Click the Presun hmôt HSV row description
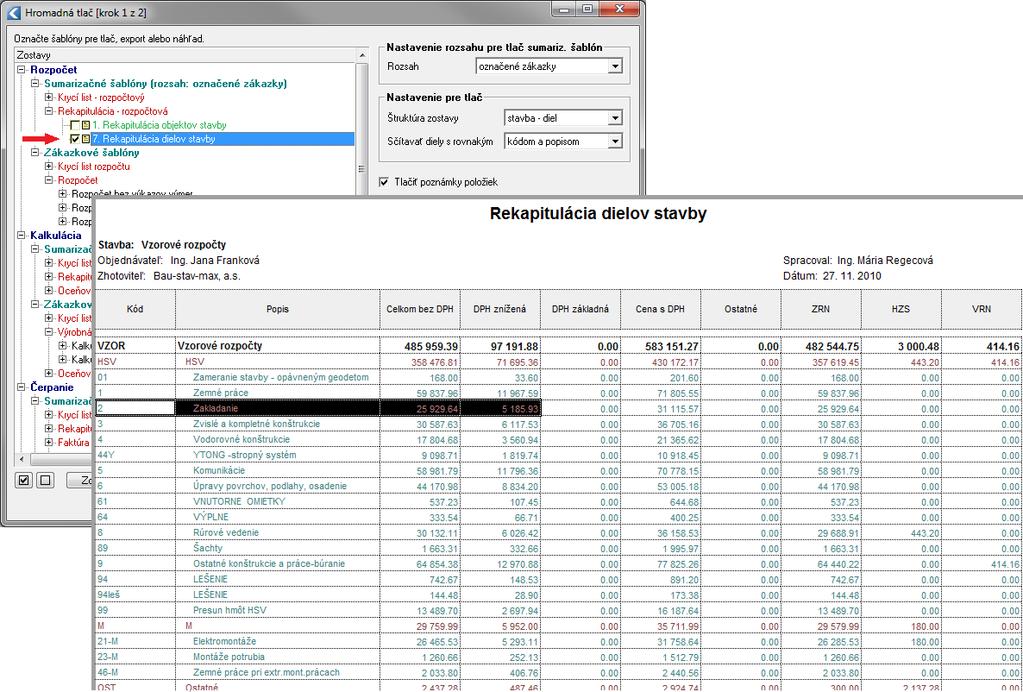Image resolution: width=1023 pixels, height=692 pixels. point(230,610)
